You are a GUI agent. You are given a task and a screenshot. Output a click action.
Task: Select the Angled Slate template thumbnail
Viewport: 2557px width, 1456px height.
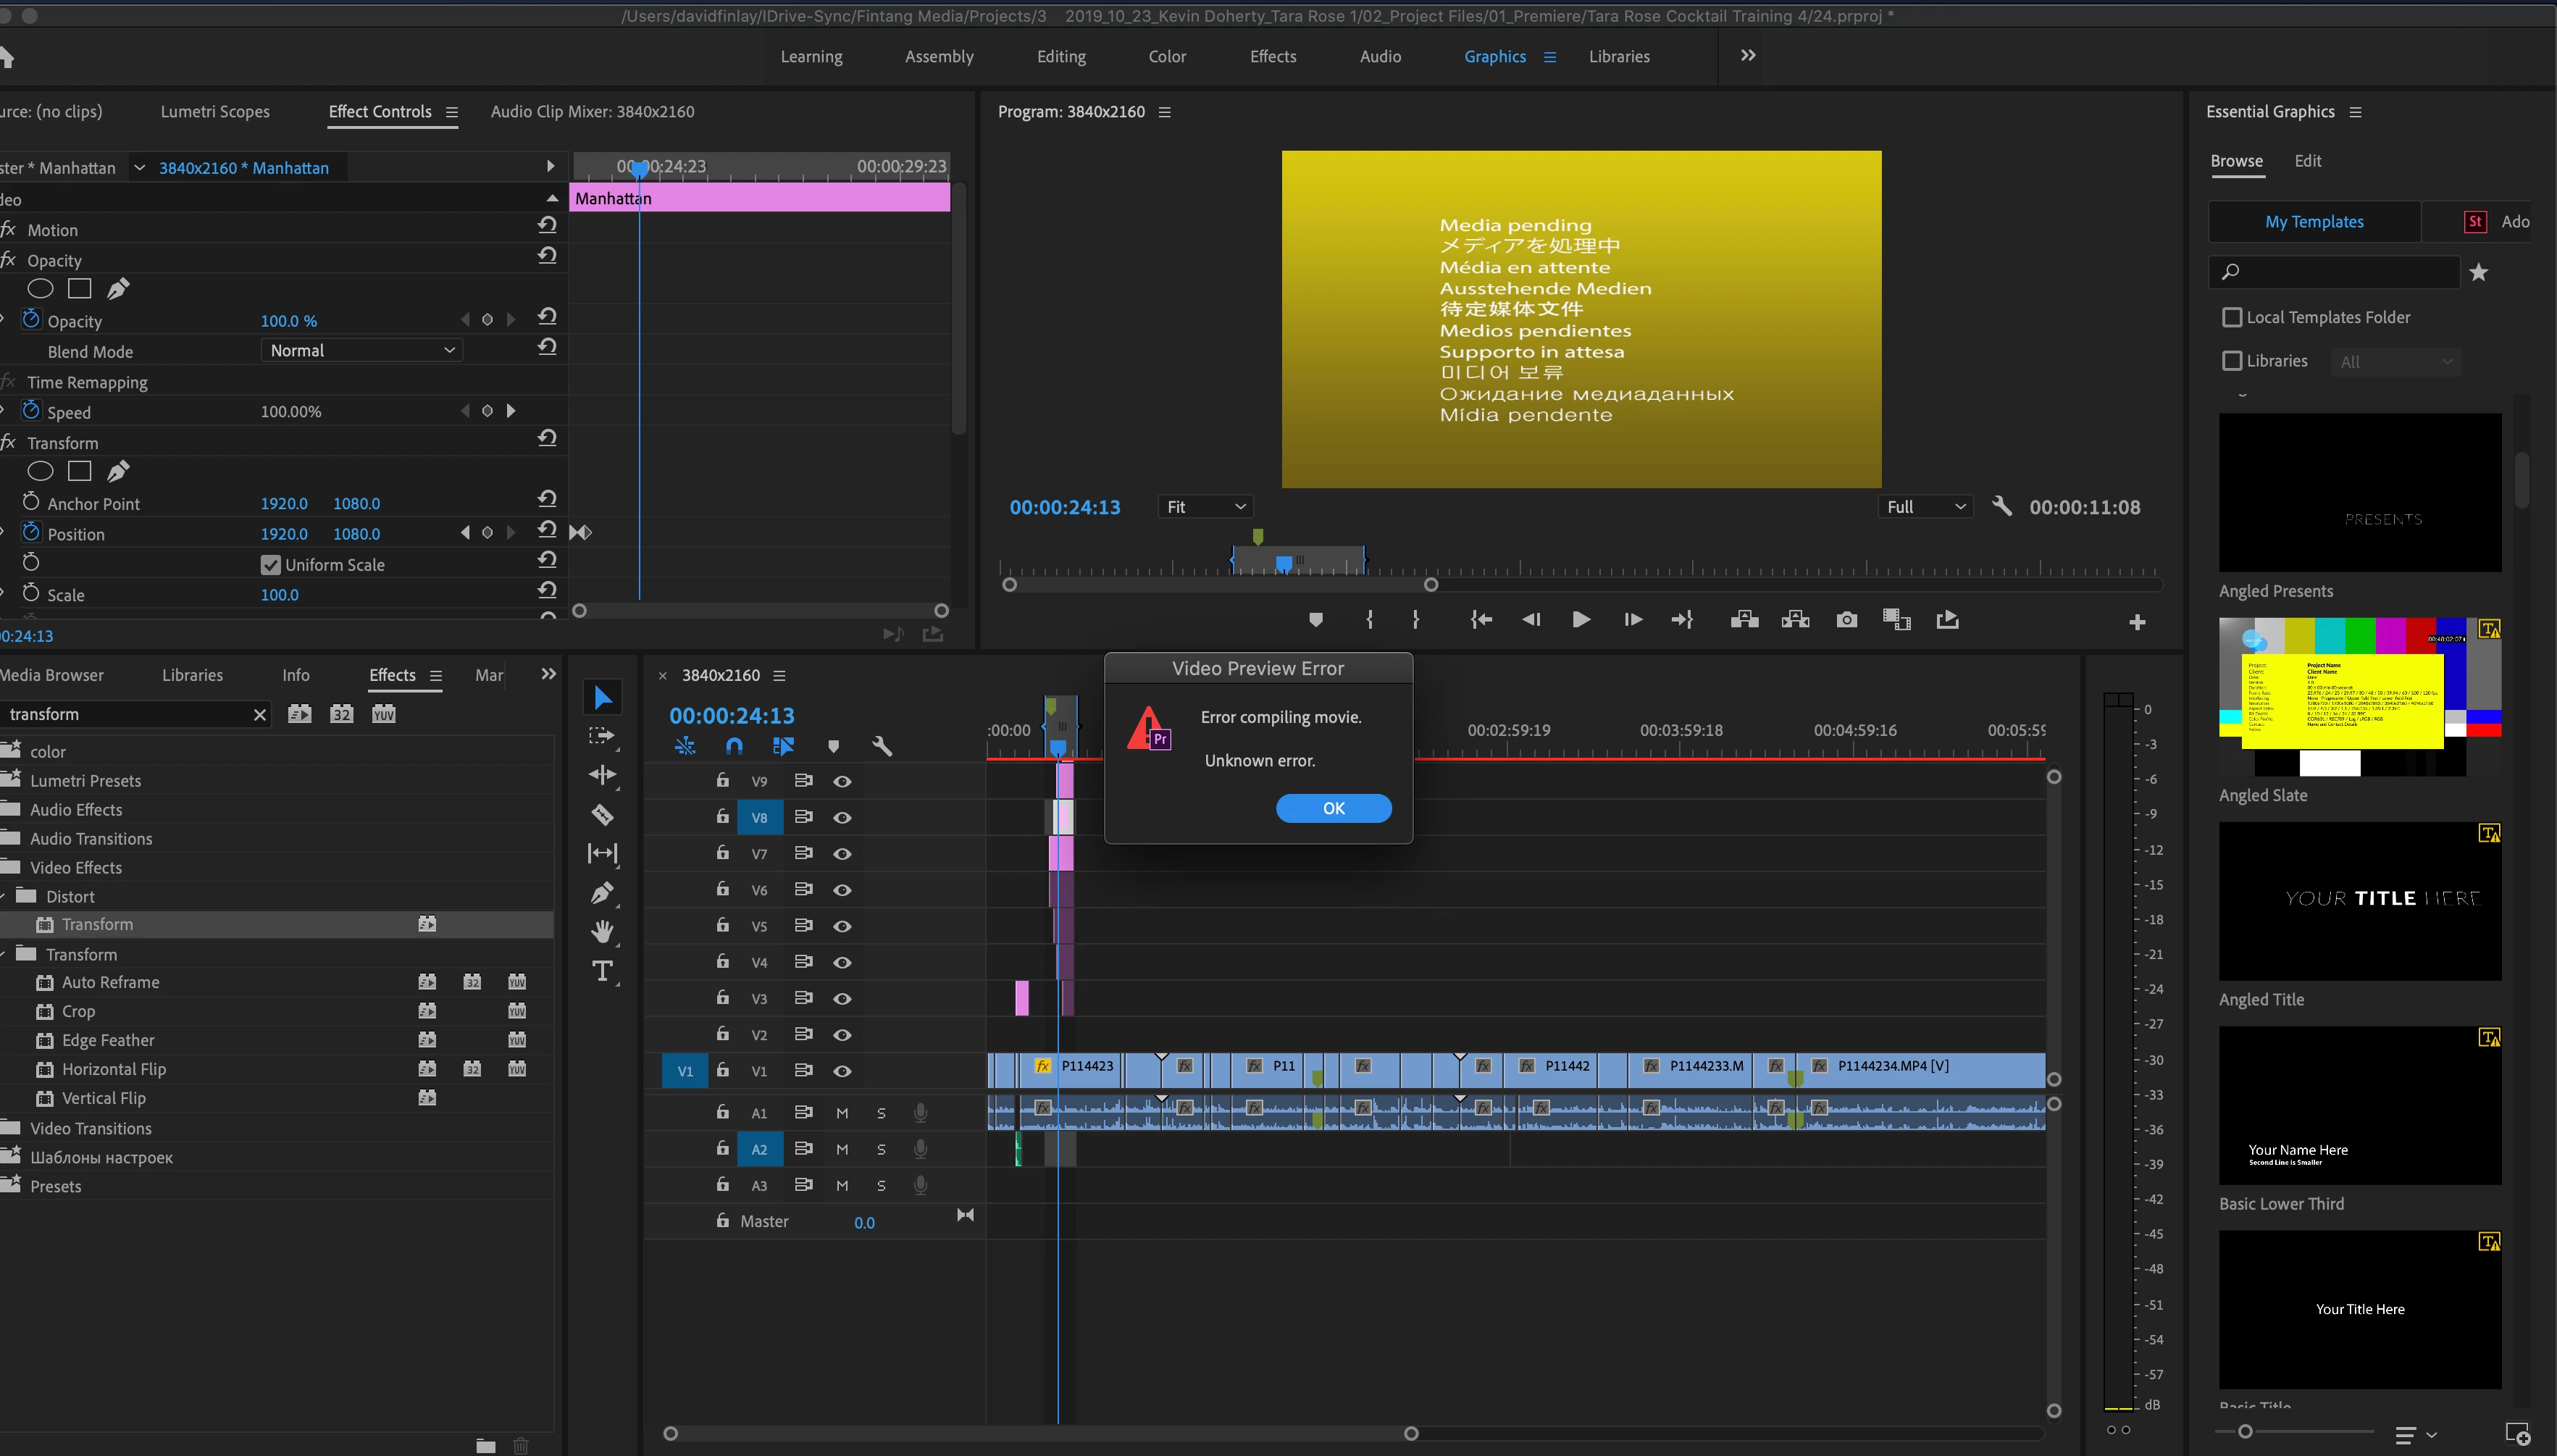coord(2359,697)
